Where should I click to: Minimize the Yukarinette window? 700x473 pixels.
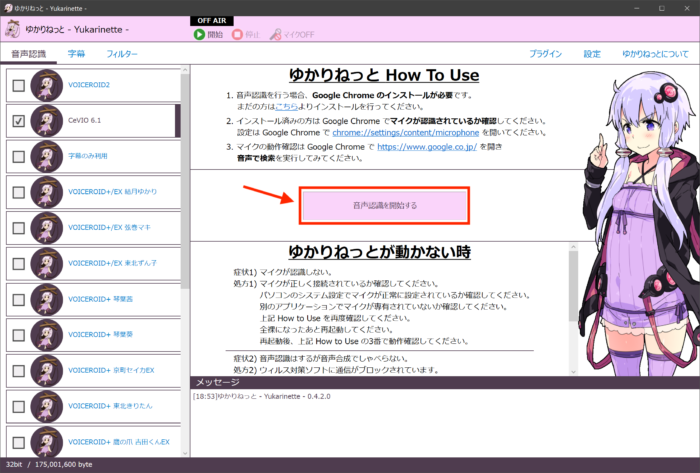[x=637, y=8]
